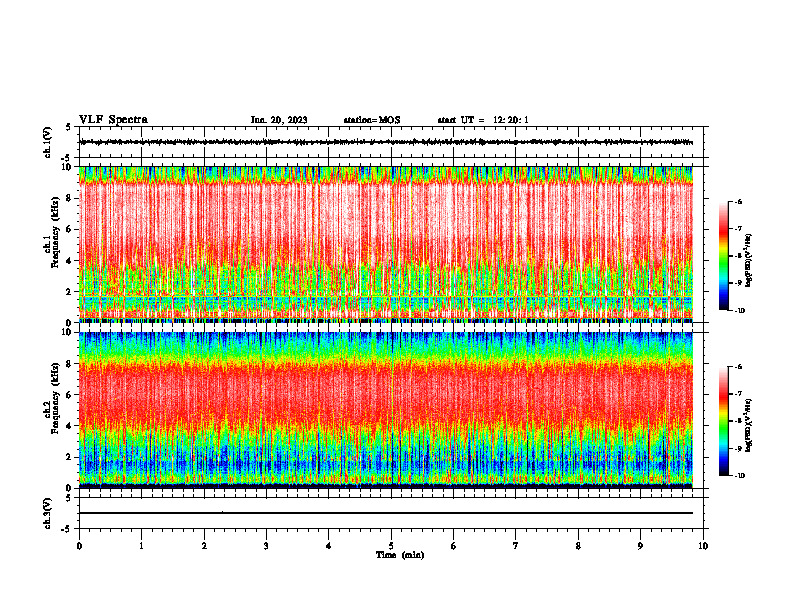Image resolution: width=792 pixels, height=612 pixels.
Task: Click the 3 minute tick on time axis
Action: [x=266, y=546]
